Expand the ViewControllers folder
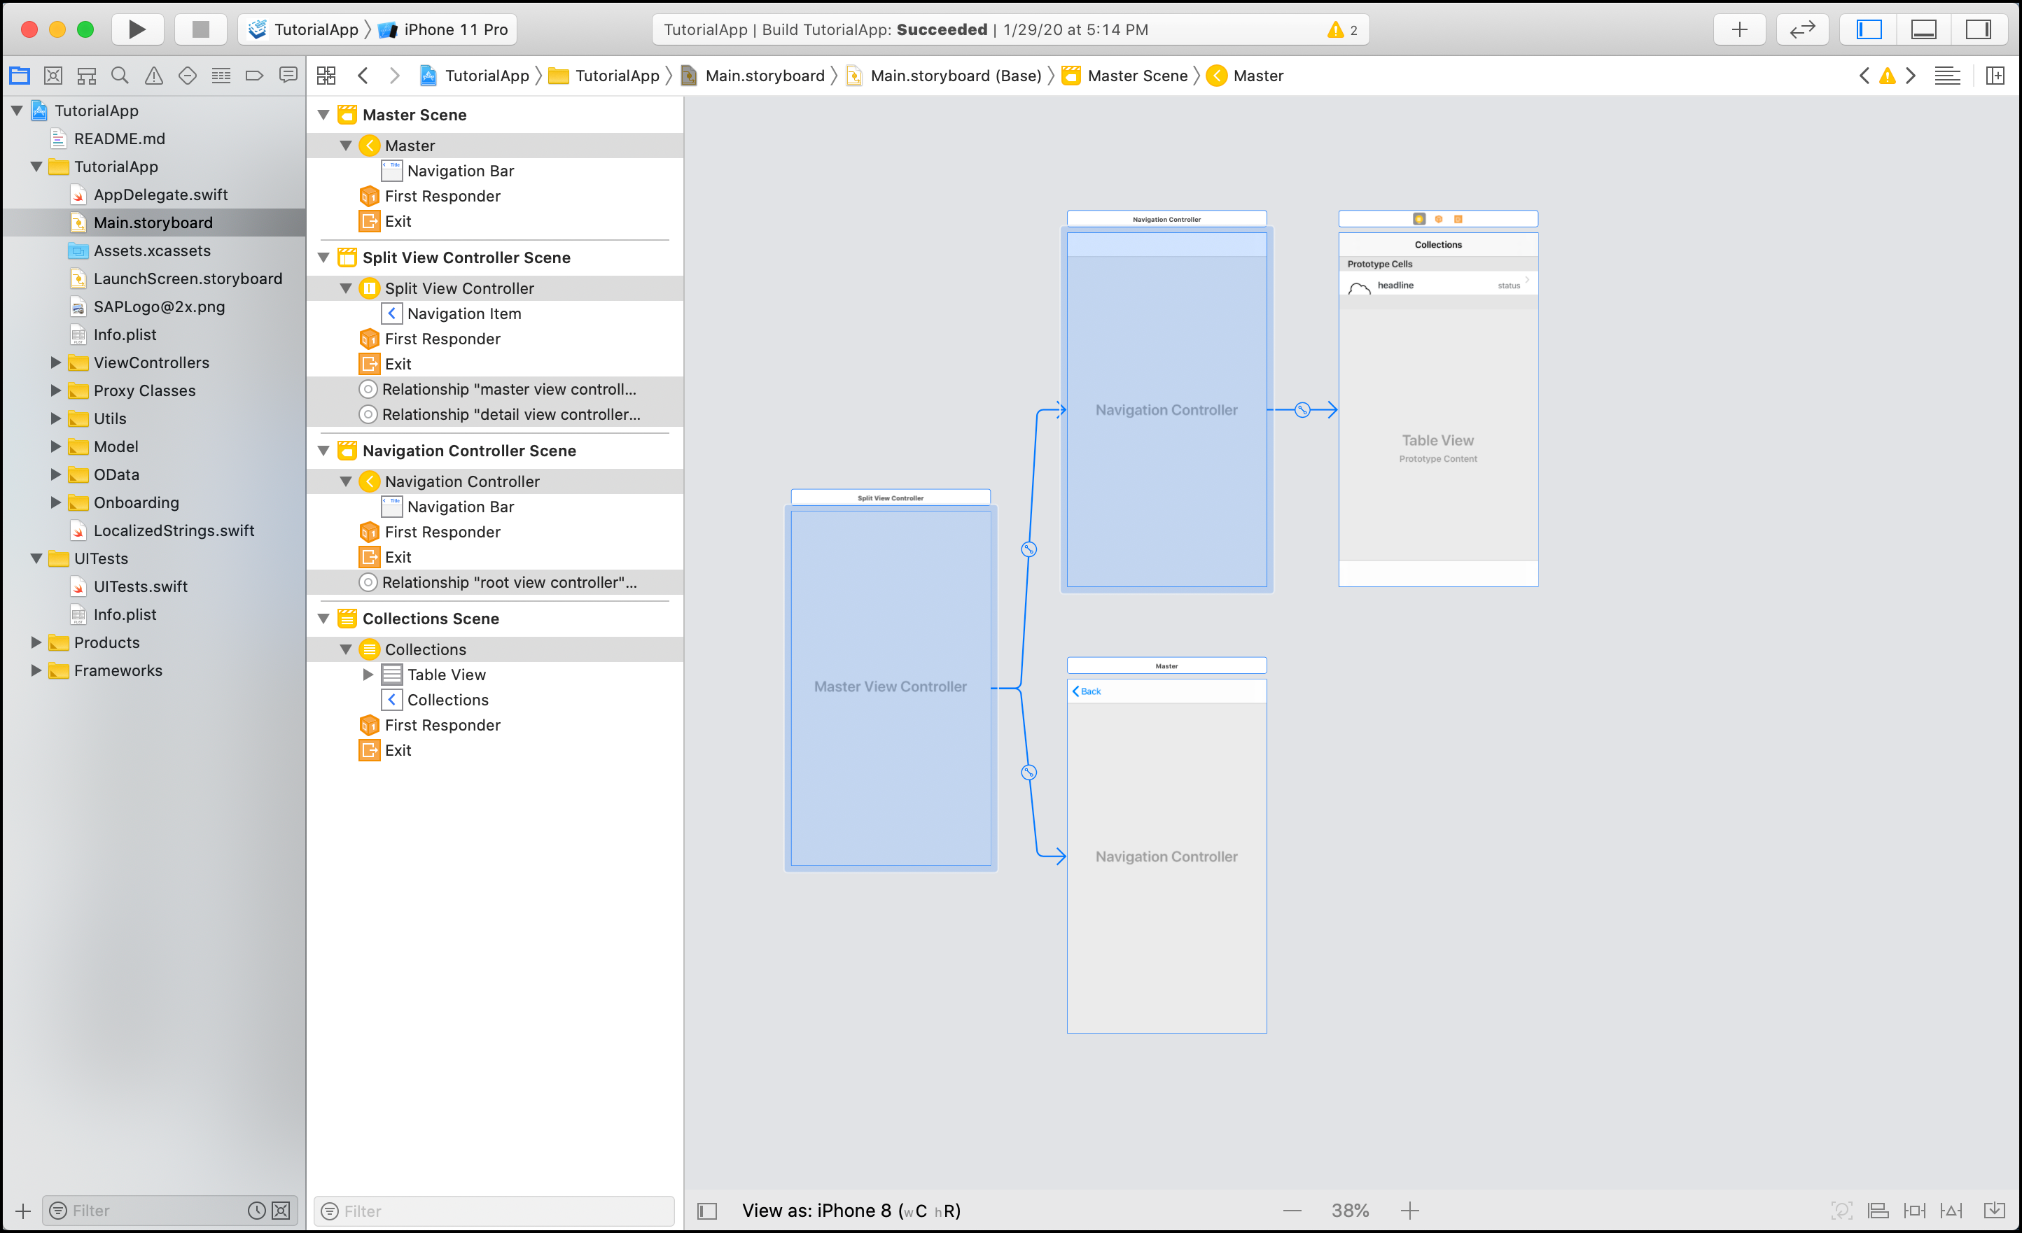Viewport: 2022px width, 1233px height. (x=56, y=362)
